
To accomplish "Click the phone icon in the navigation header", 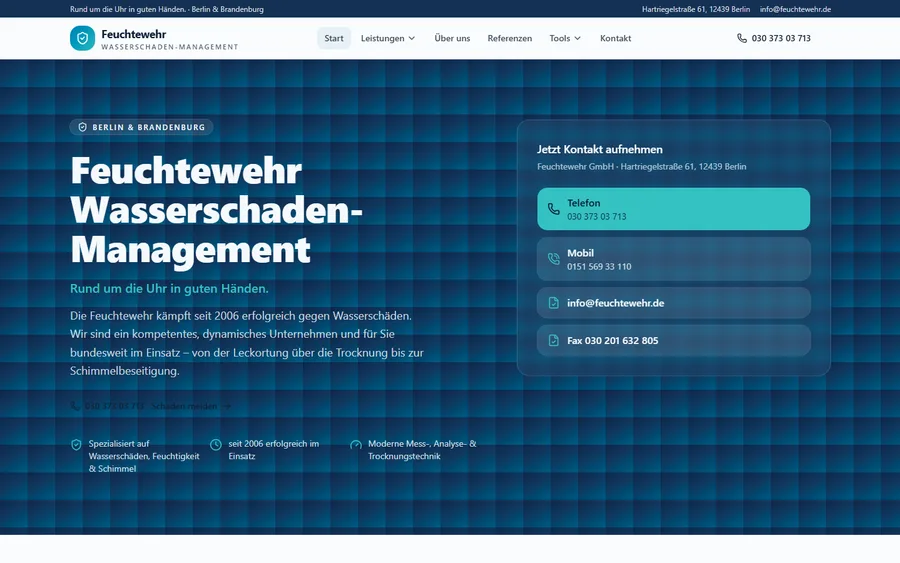I will (742, 38).
